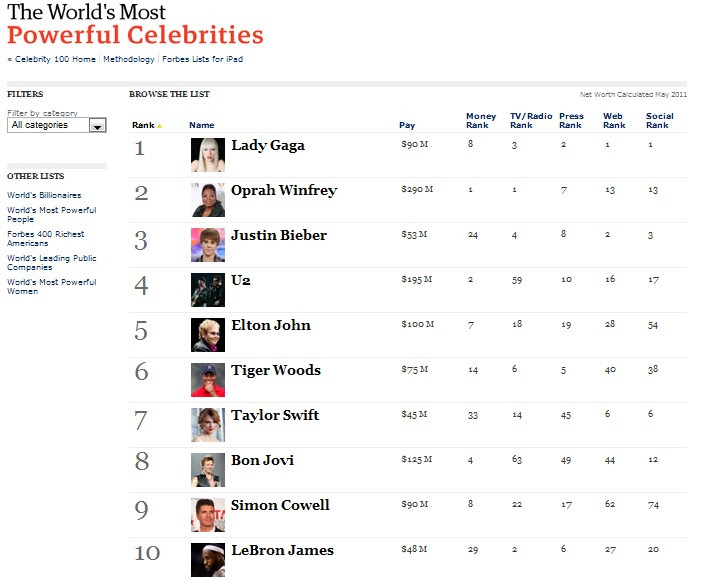Open World's Billionaires list
709x580 pixels.
pos(44,195)
